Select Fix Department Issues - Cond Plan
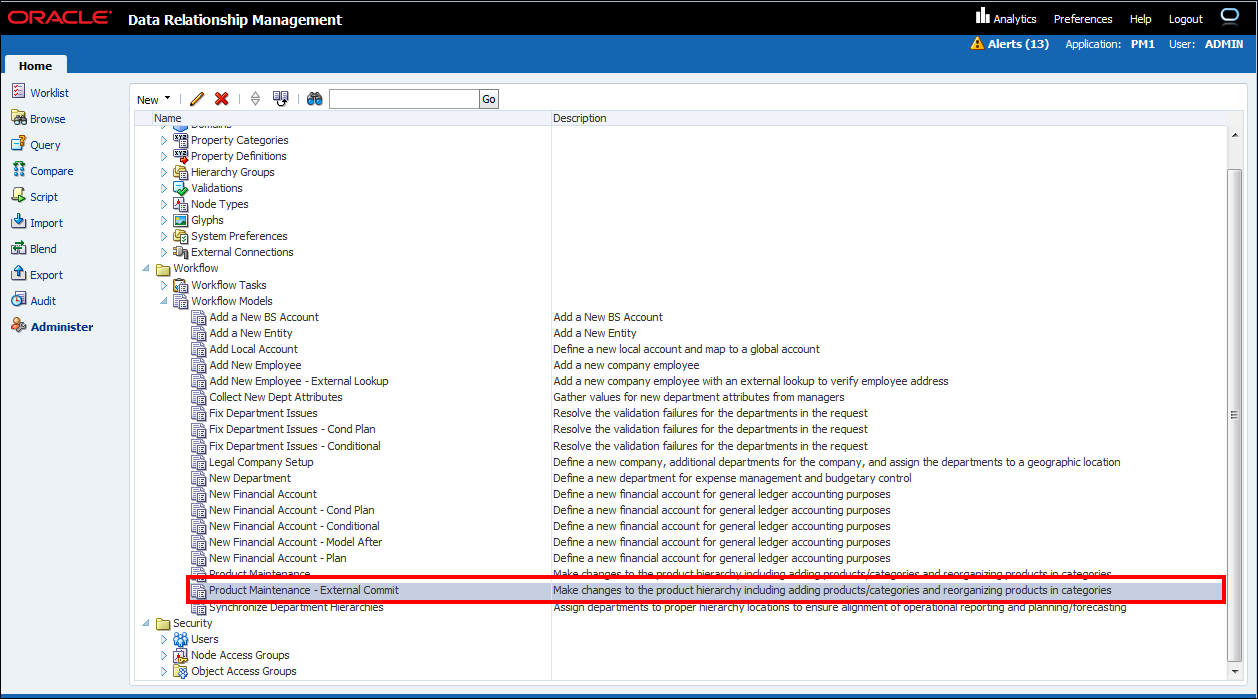The height and width of the screenshot is (699, 1258). click(292, 429)
